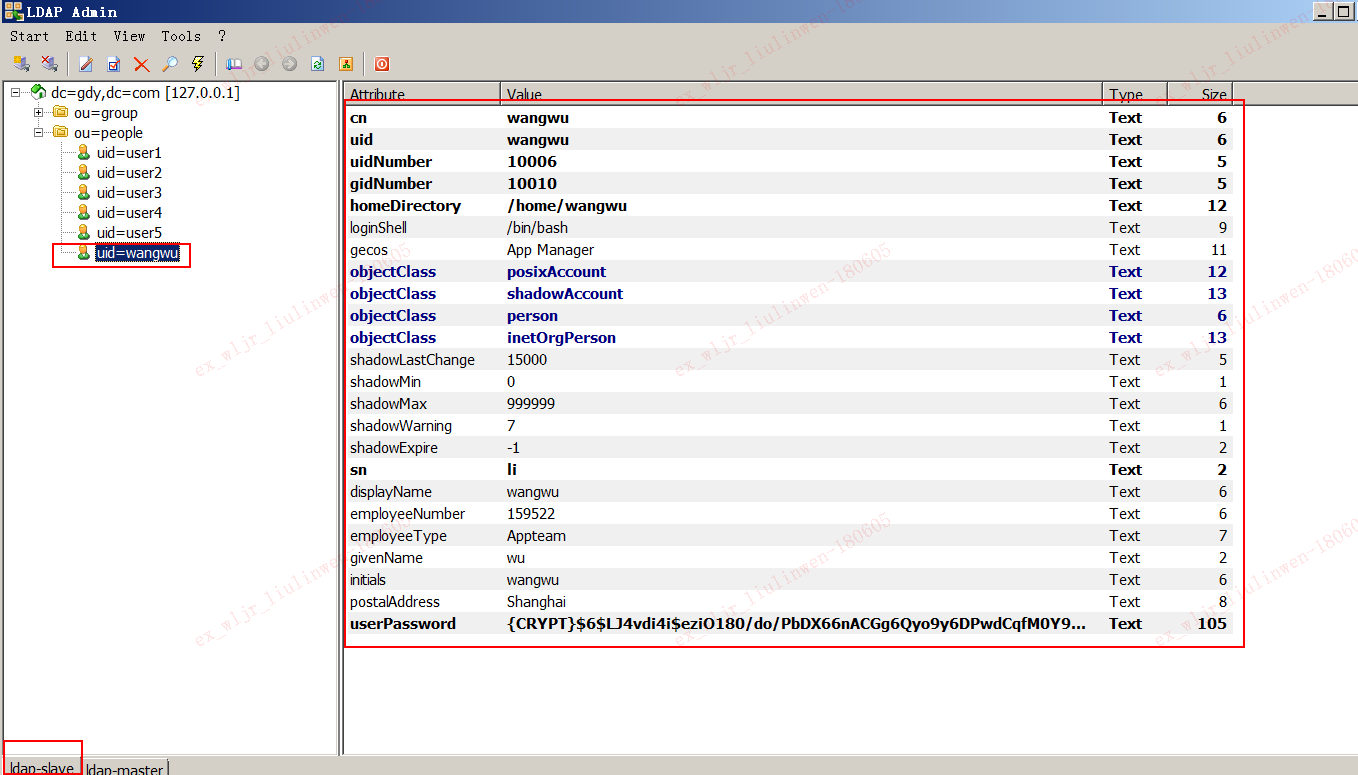Sort by the Attribute column header
Image resolution: width=1358 pixels, height=775 pixels.
tap(422, 94)
